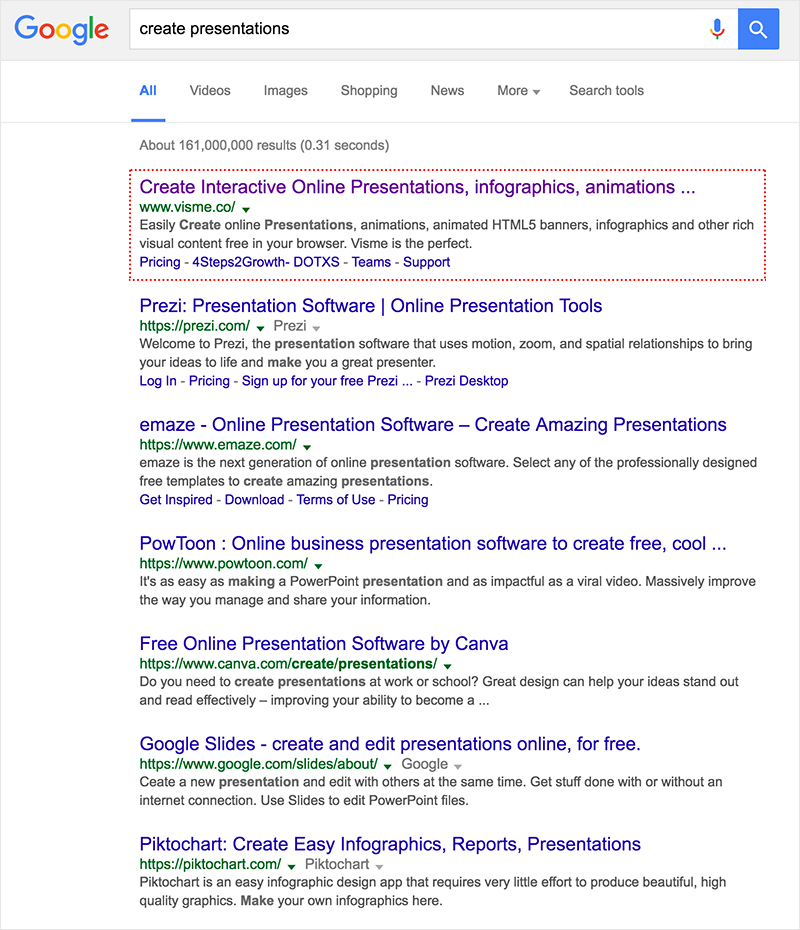Open the arrow beside the powtoon.com URL
The height and width of the screenshot is (930, 800).
click(318, 566)
